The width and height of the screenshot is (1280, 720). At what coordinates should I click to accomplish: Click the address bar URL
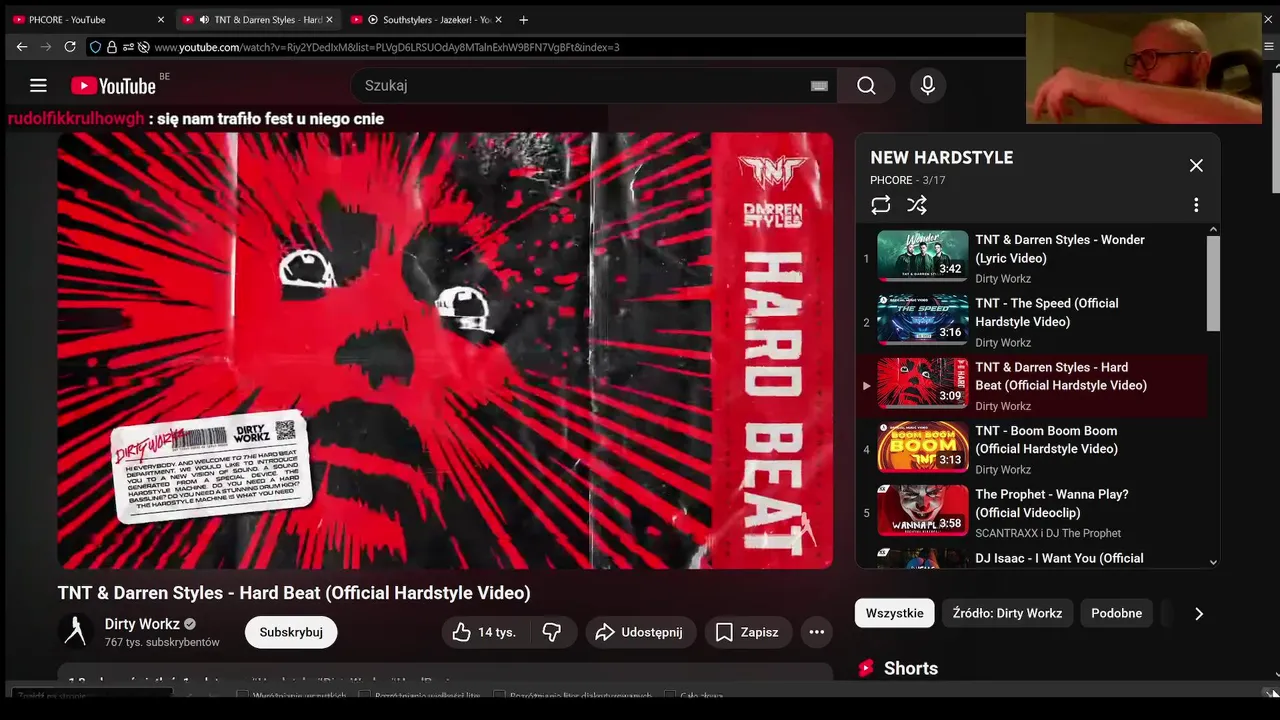(x=387, y=47)
